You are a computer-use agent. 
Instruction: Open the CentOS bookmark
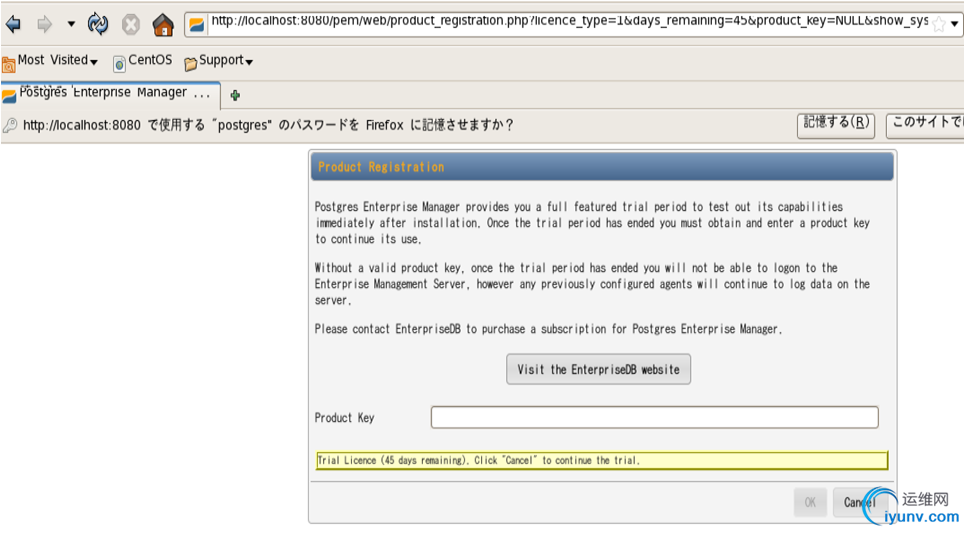tap(143, 61)
